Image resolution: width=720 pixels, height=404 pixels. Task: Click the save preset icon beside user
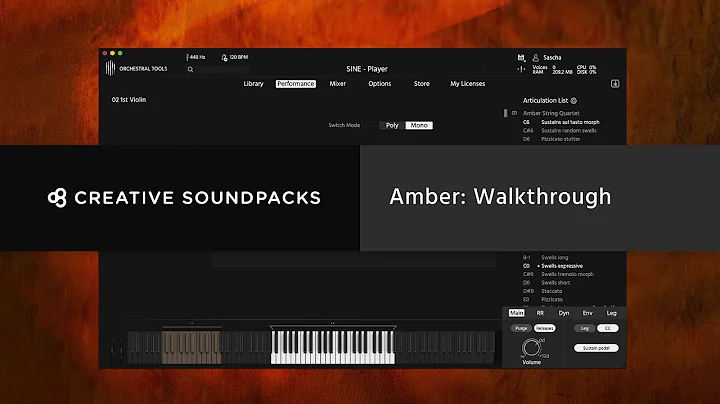521,57
